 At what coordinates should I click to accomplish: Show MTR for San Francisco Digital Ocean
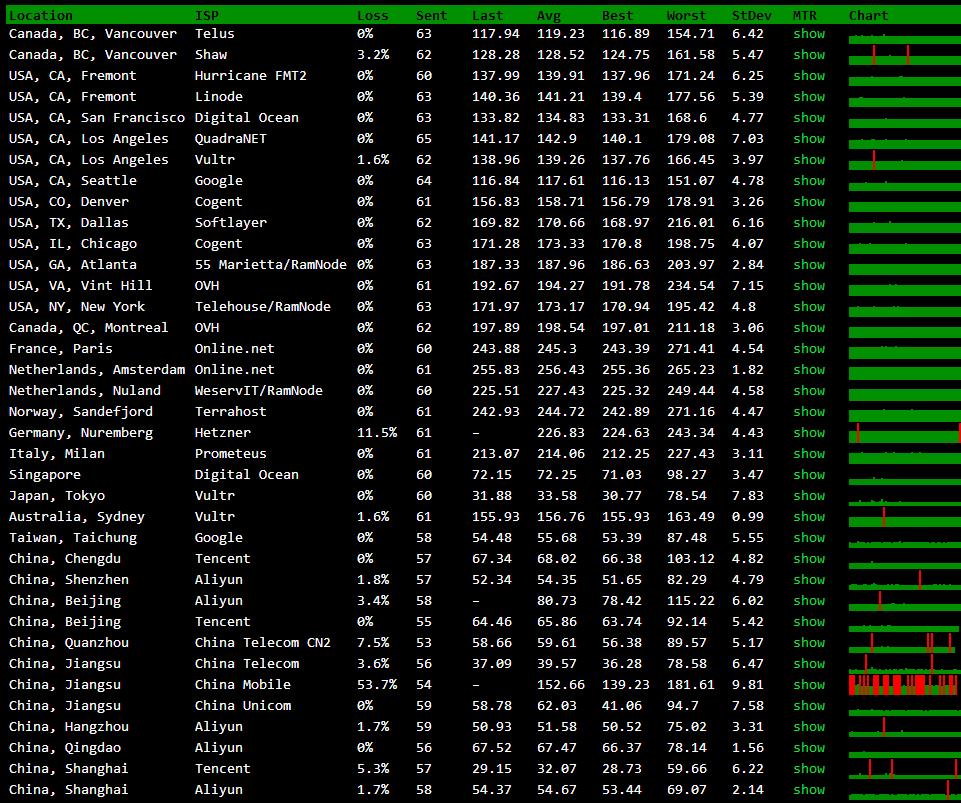[809, 118]
